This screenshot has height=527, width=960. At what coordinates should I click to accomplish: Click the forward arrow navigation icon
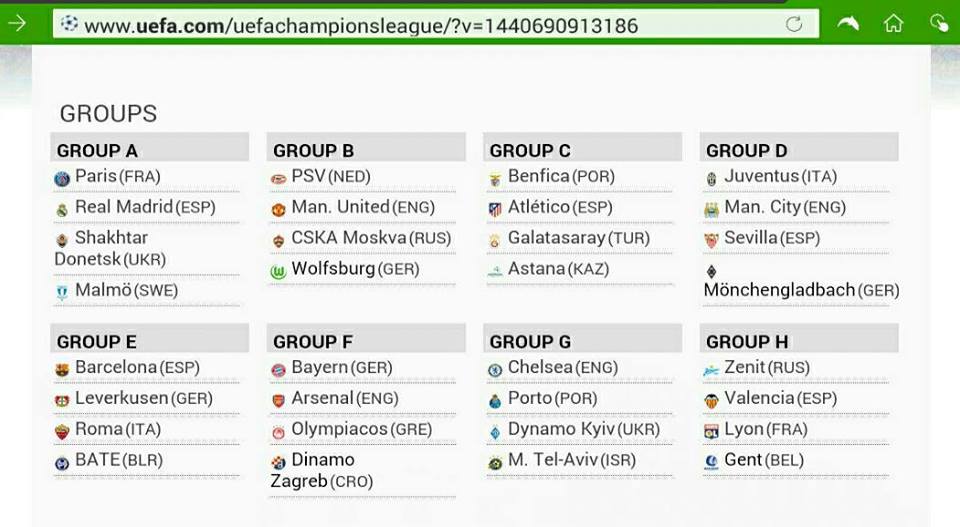(17, 23)
